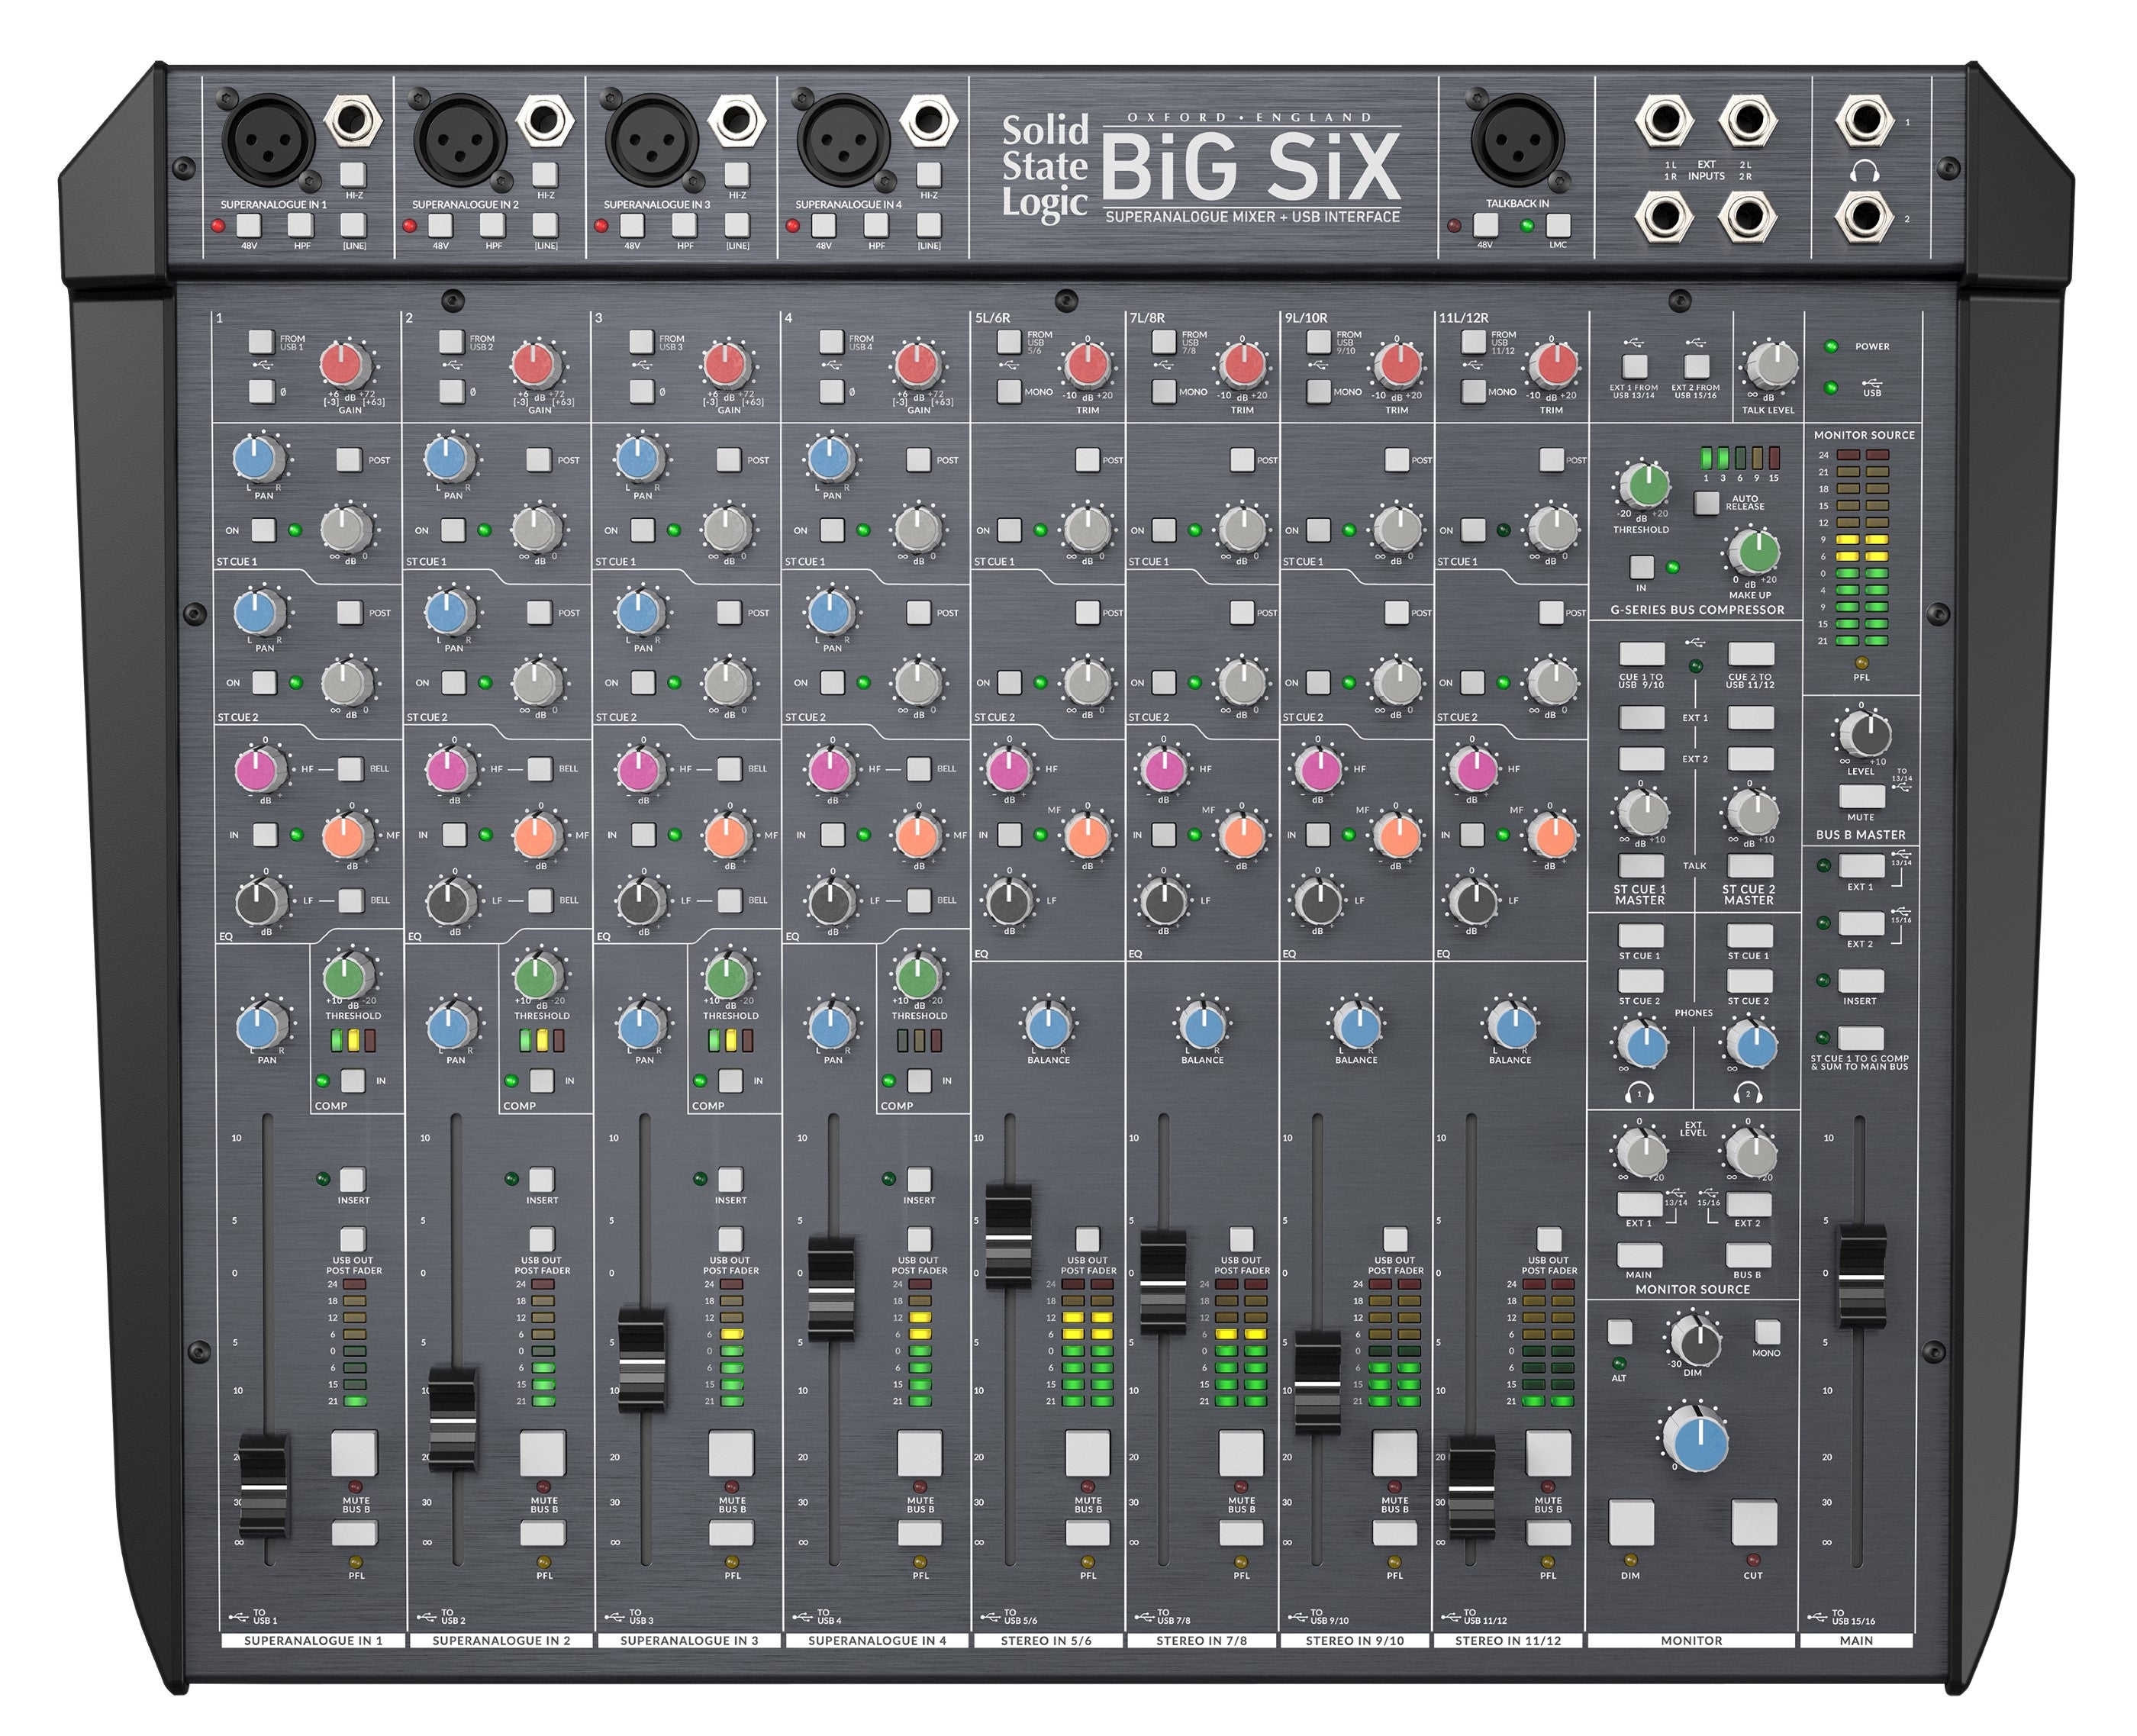2137x1736 pixels.
Task: Switch LF to BELL on channel 1
Action: point(350,900)
